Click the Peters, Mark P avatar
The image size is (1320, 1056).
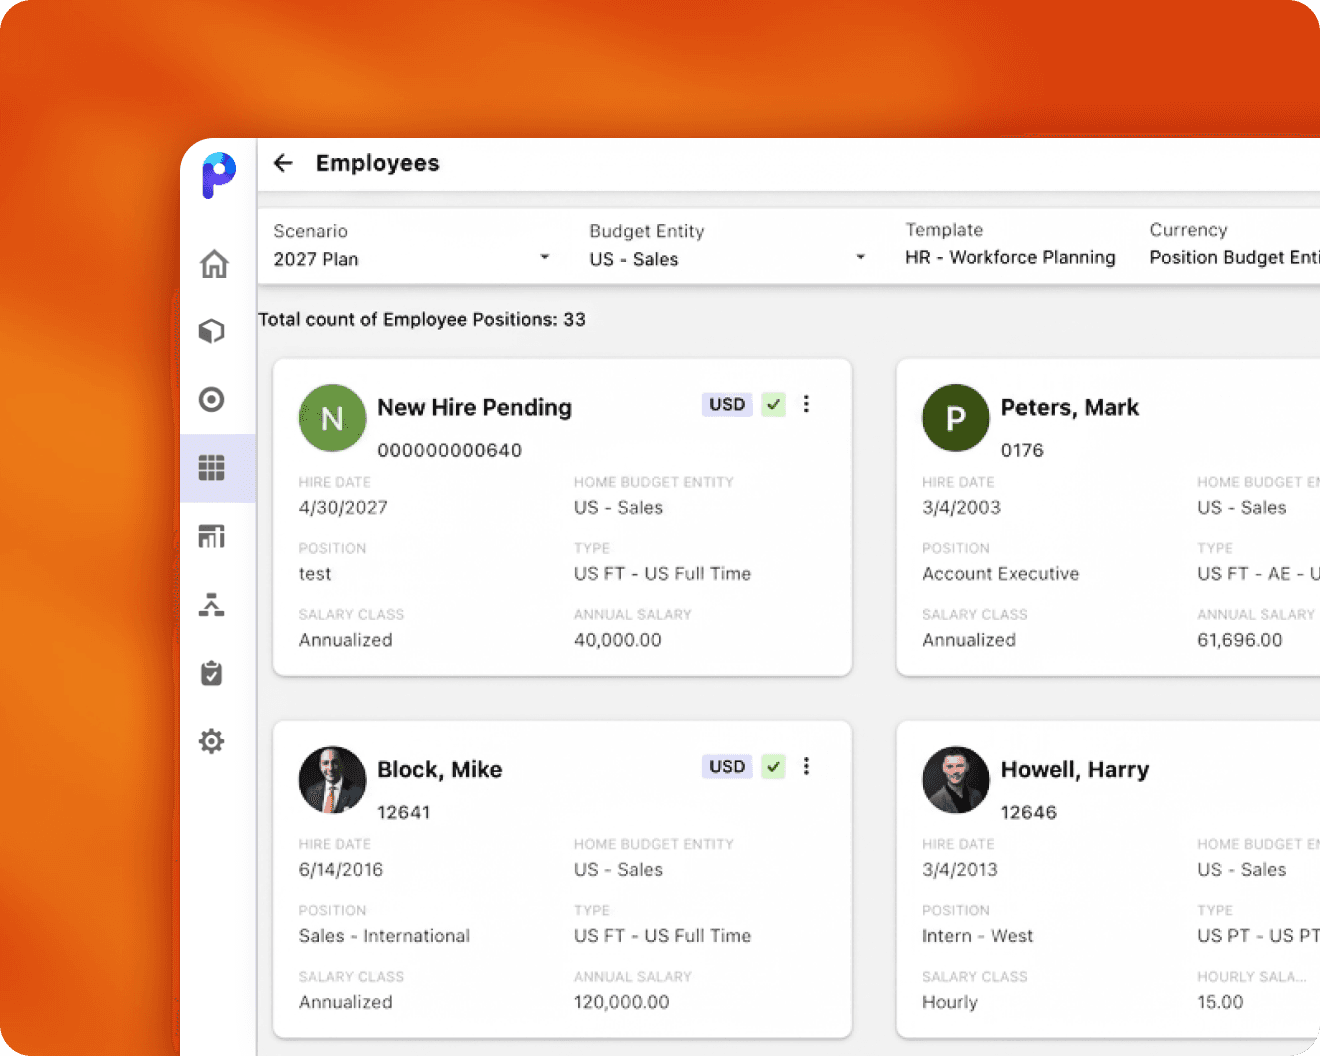tap(956, 418)
